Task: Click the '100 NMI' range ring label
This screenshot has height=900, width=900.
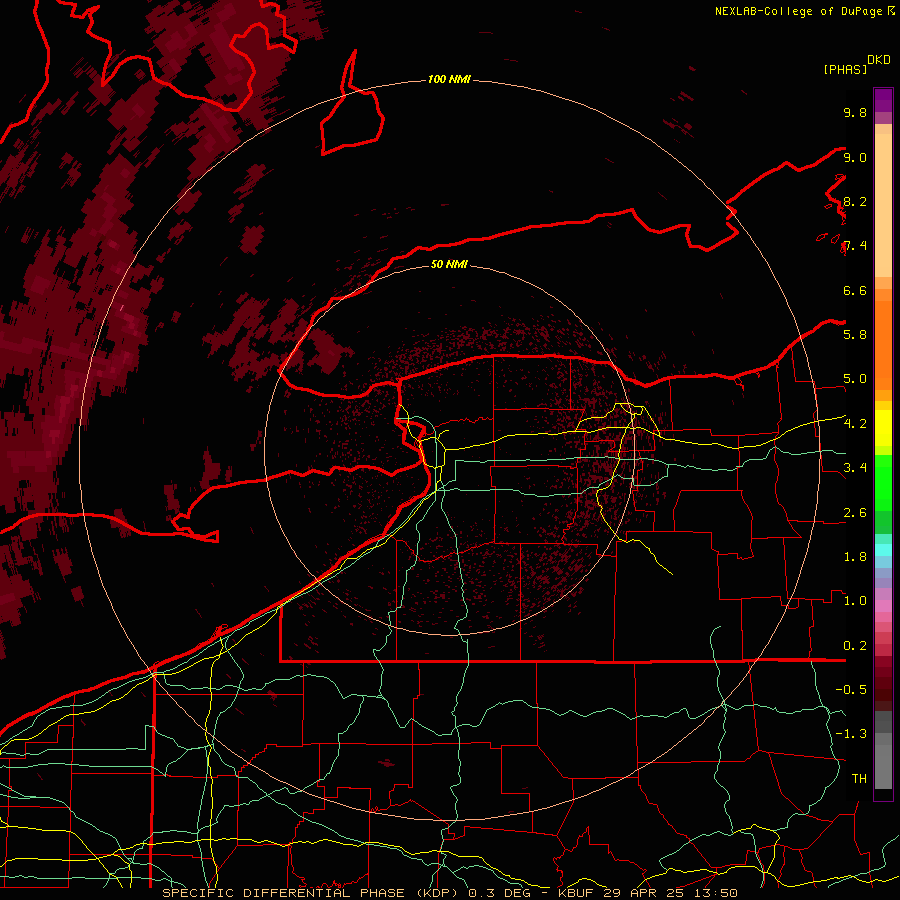Action: 449,79
